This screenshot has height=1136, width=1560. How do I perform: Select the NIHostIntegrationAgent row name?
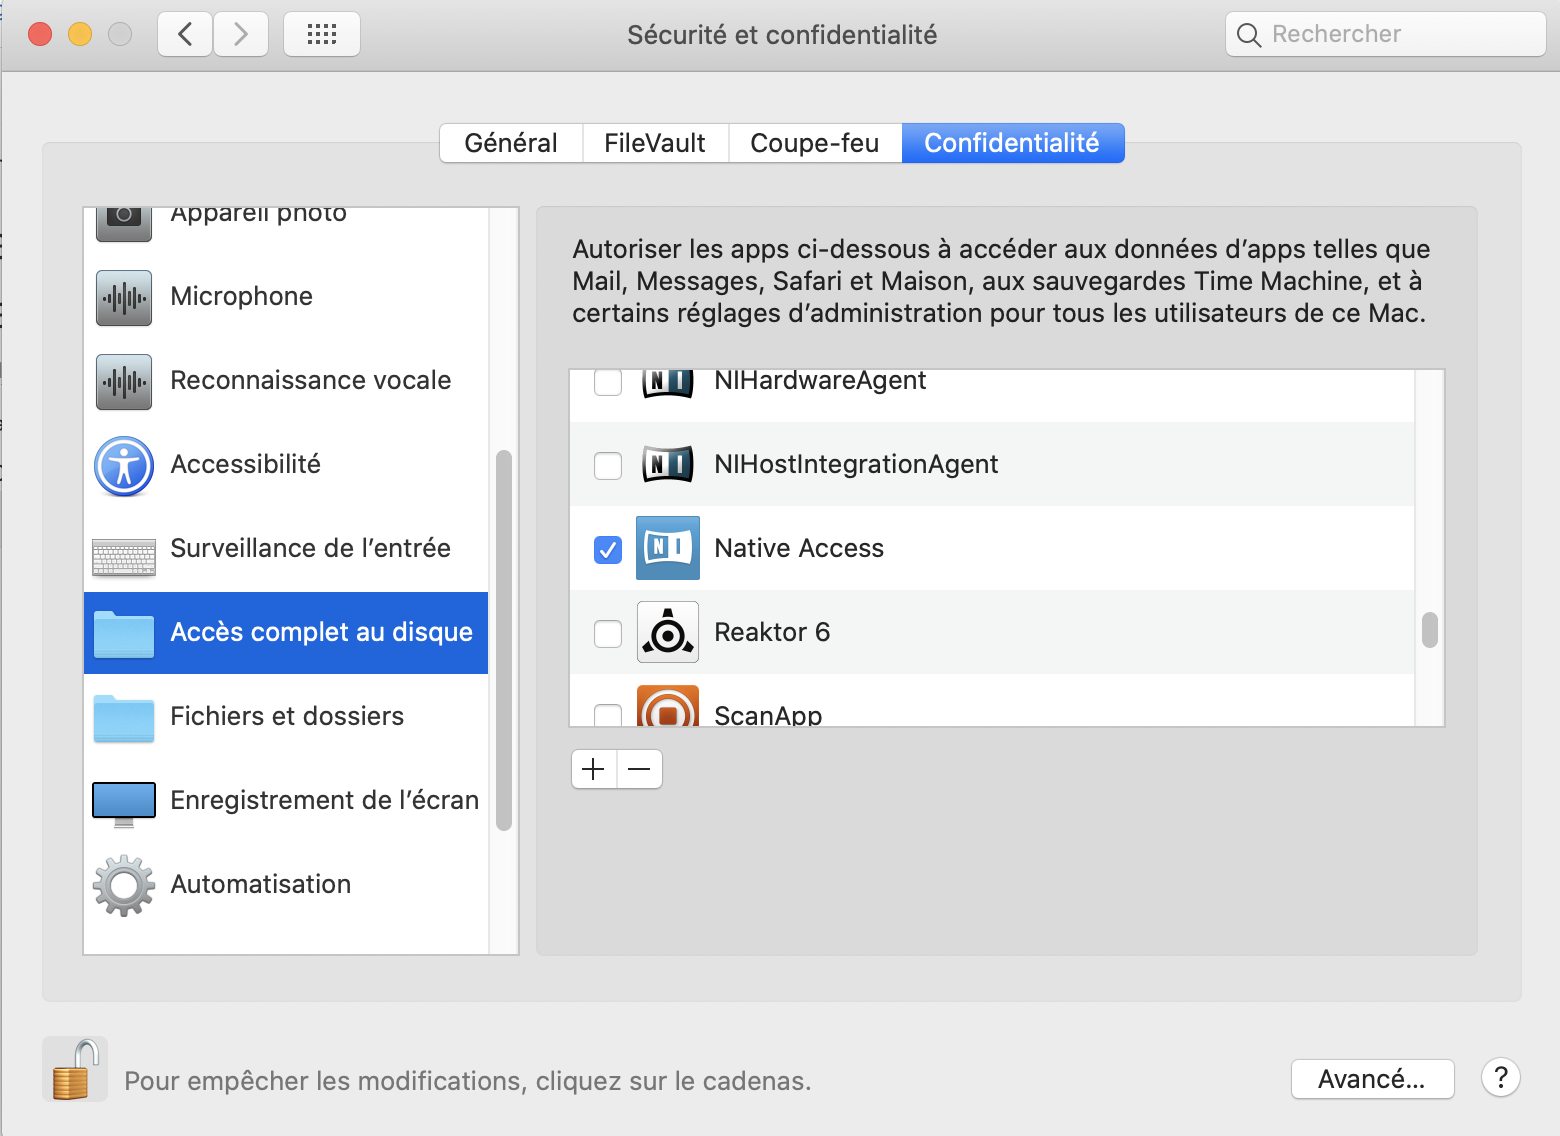click(x=857, y=465)
